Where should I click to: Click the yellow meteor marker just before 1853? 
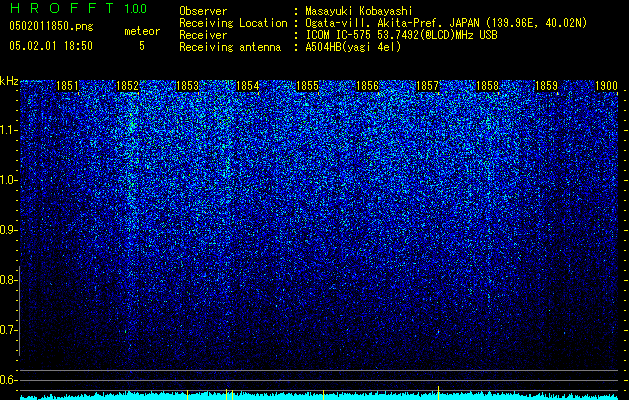(187, 395)
